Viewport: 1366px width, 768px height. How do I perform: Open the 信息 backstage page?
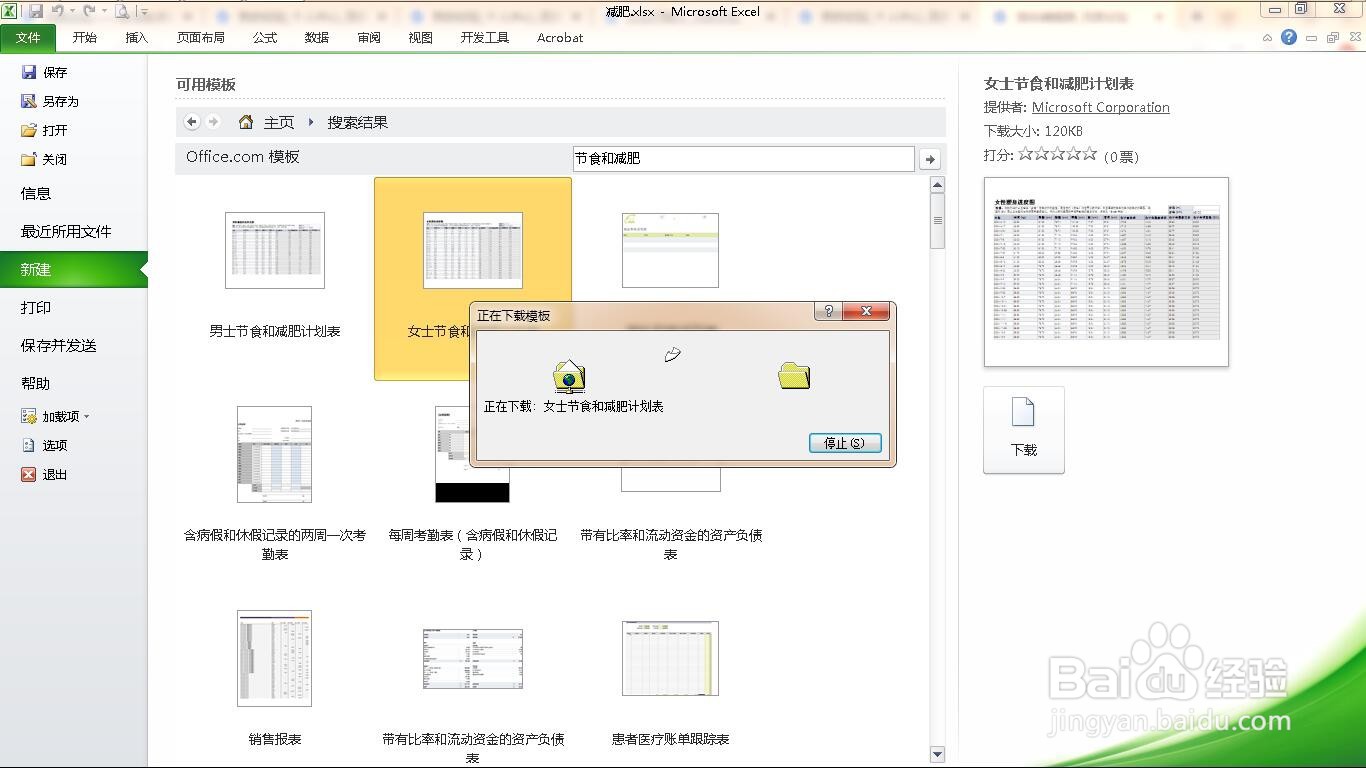36,193
